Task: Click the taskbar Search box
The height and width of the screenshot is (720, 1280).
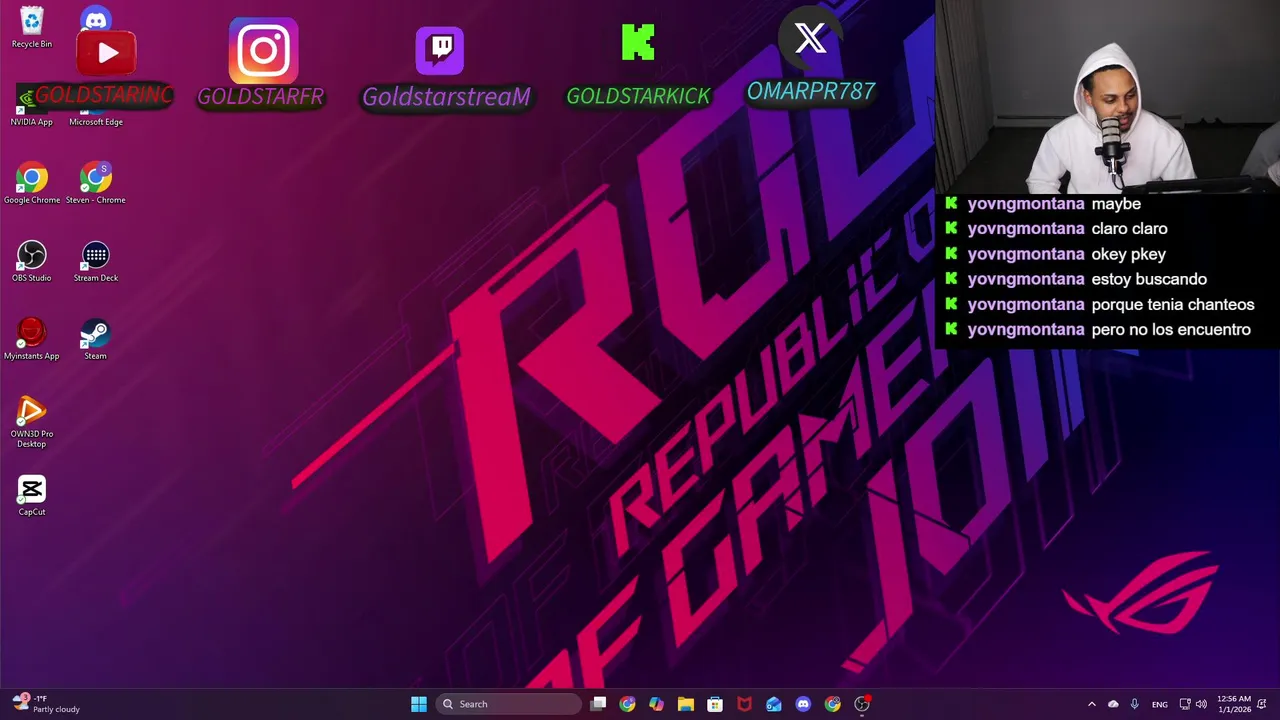Action: [508, 704]
